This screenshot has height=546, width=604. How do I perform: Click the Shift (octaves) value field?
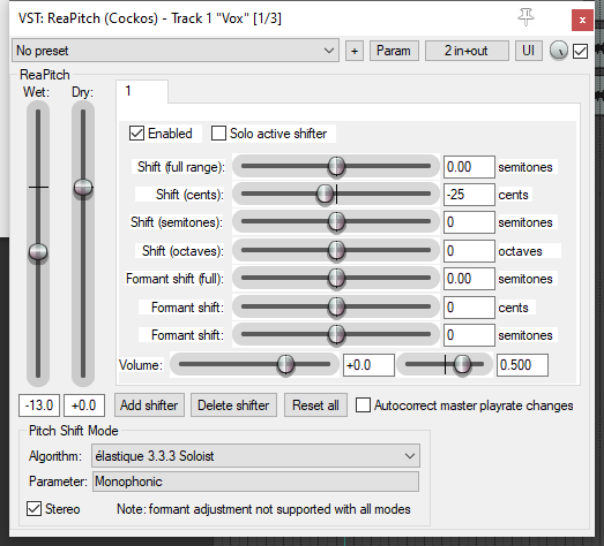[469, 251]
